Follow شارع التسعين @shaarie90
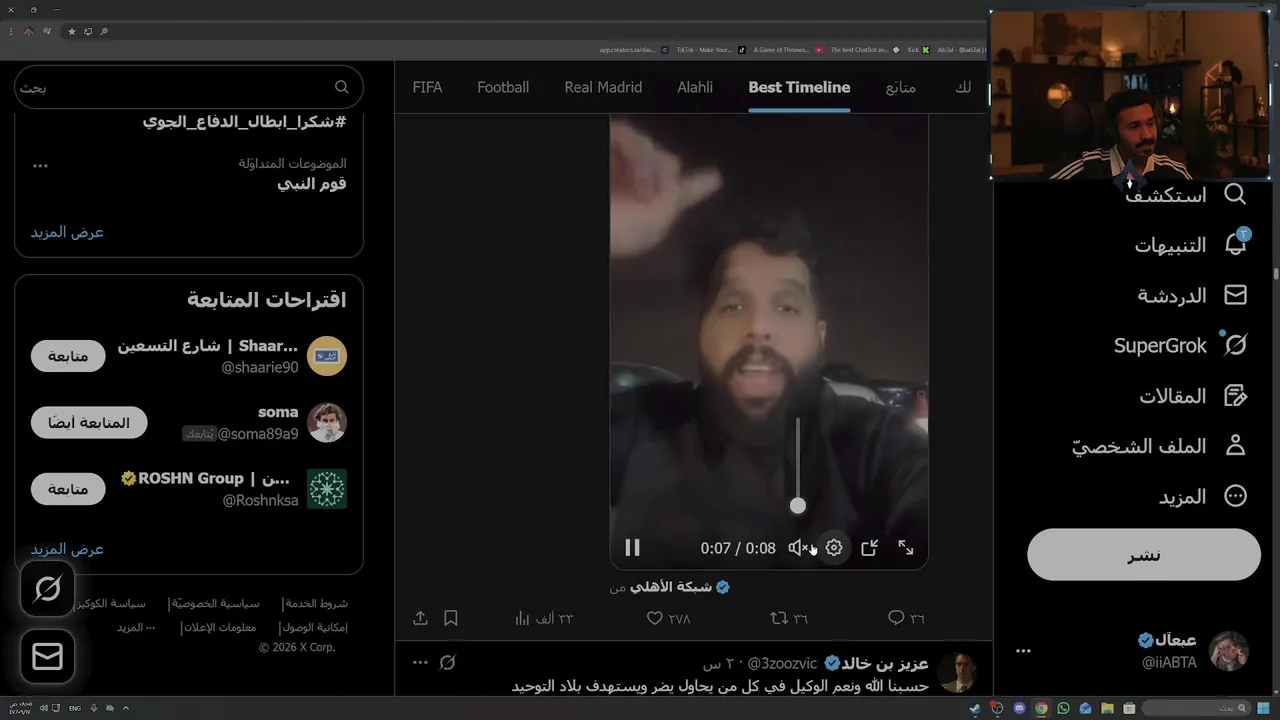This screenshot has height=720, width=1280. coord(68,356)
